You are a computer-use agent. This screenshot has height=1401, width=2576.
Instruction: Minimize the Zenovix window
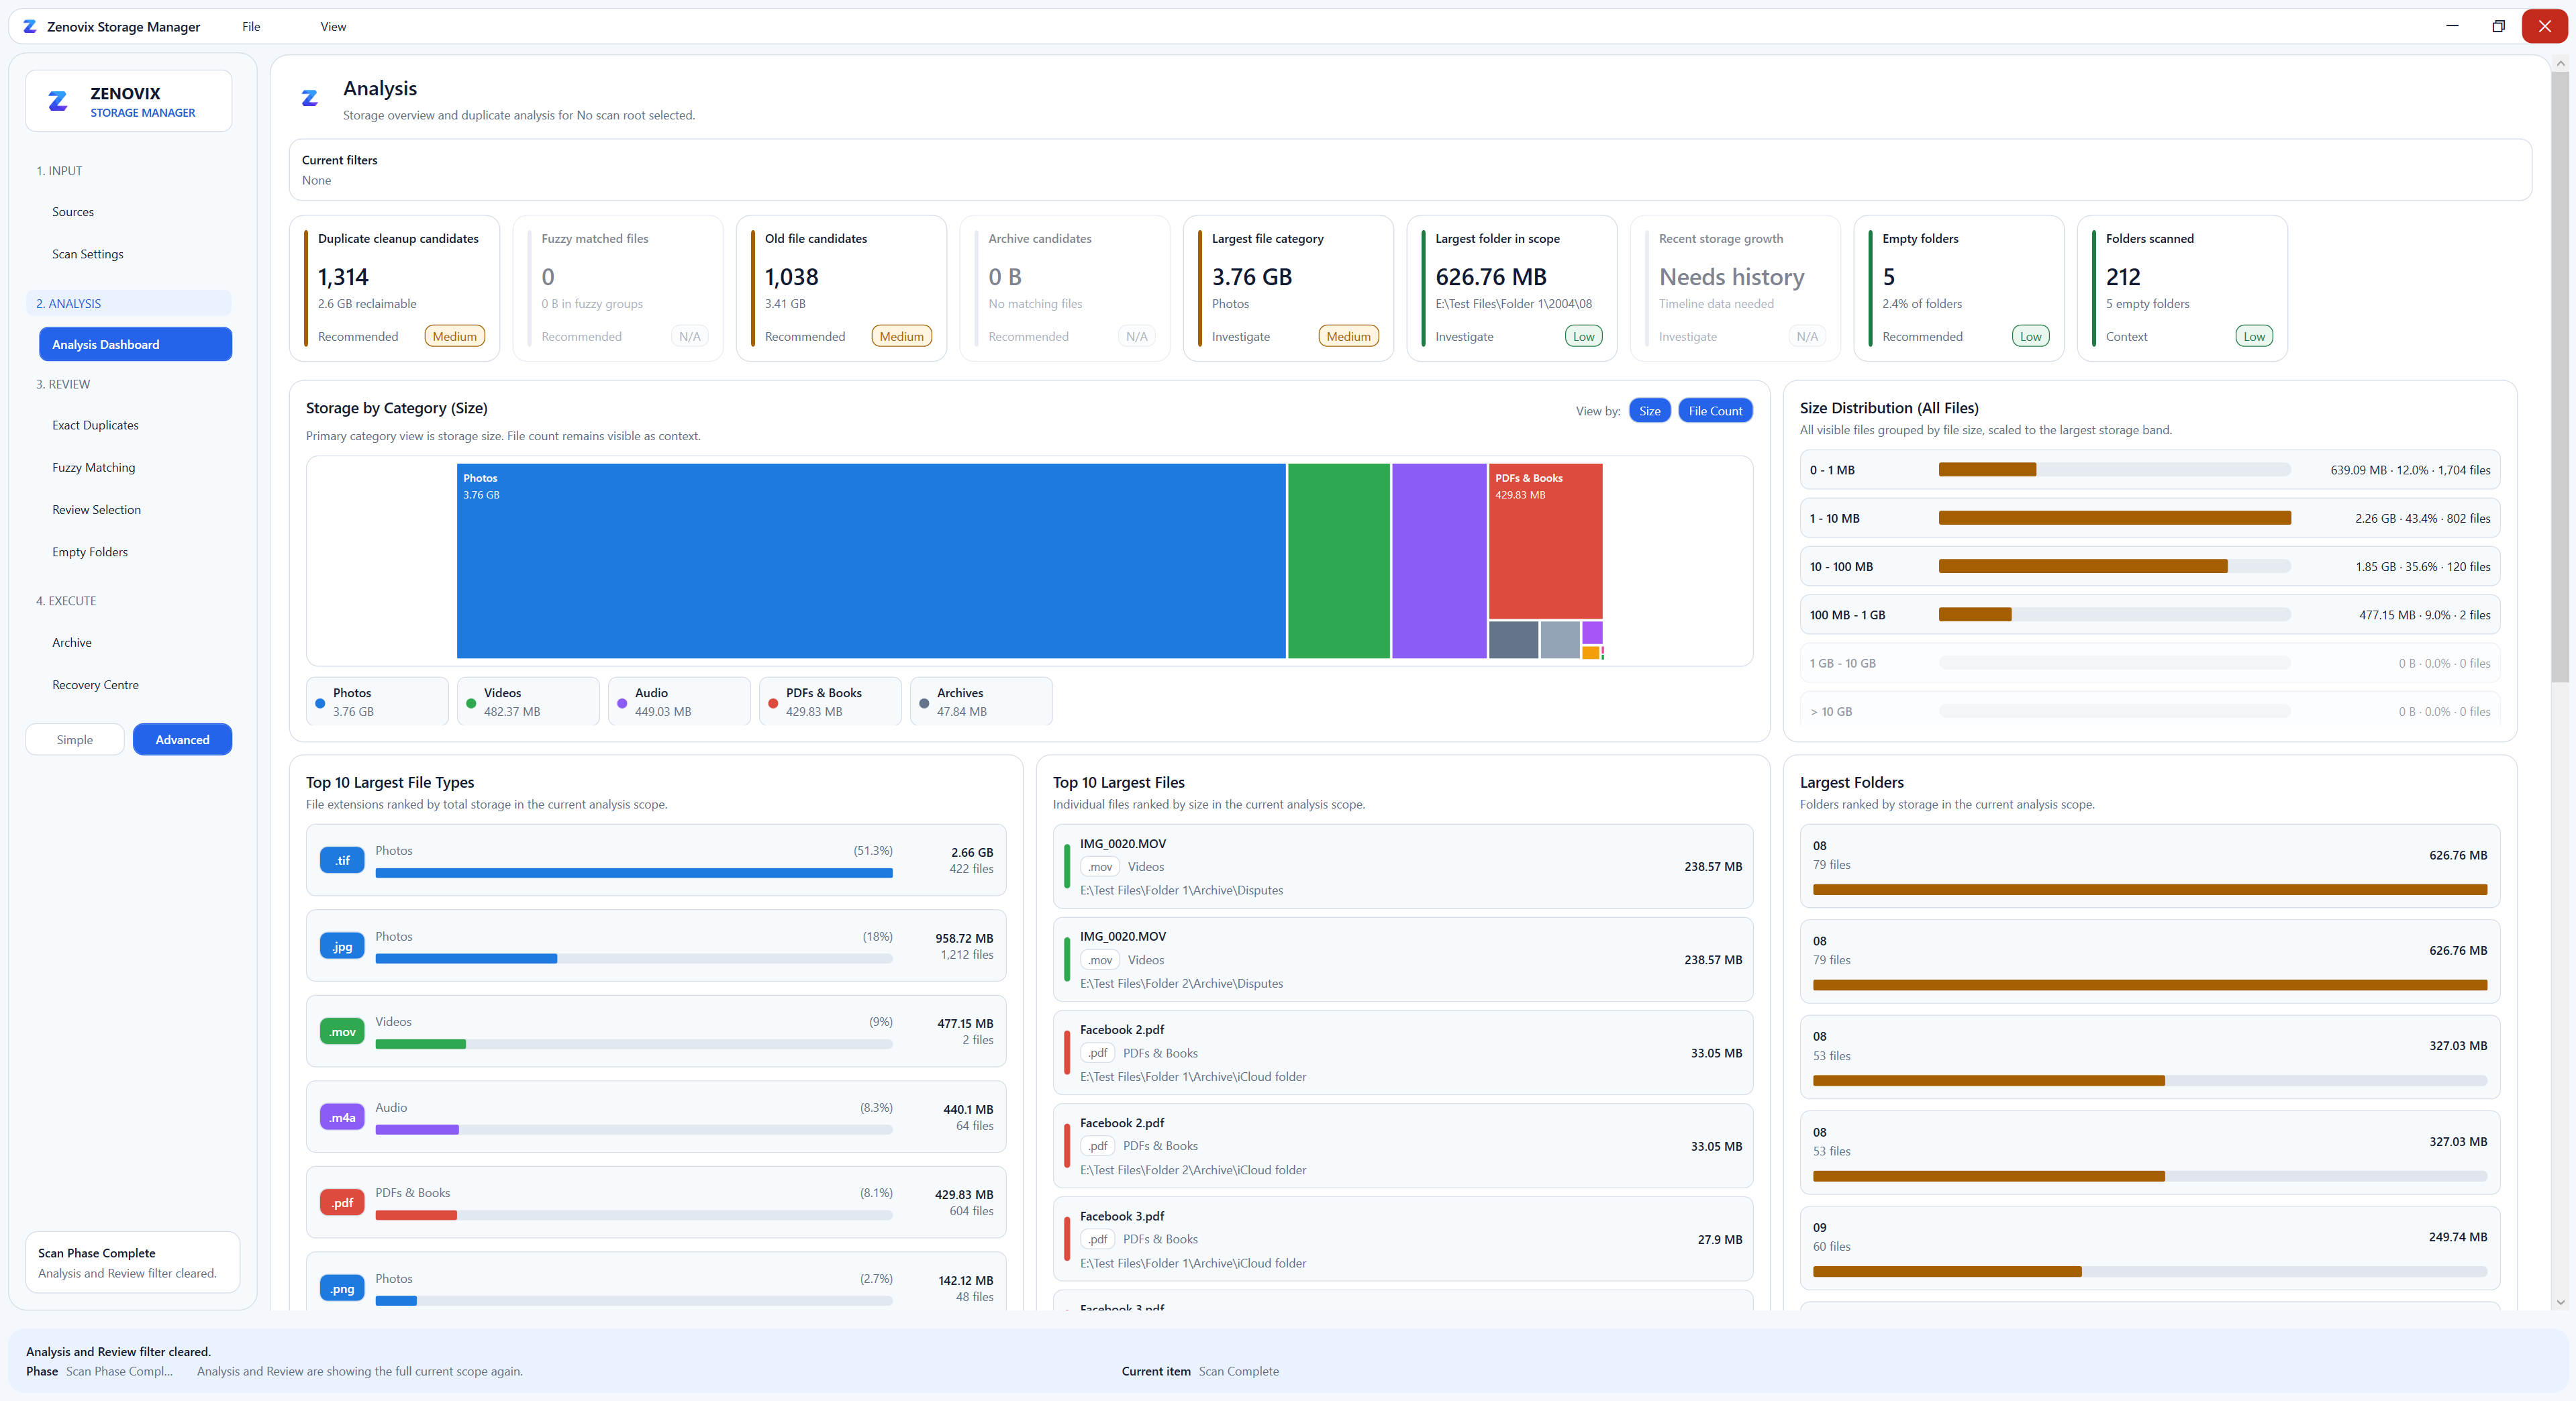(2452, 26)
